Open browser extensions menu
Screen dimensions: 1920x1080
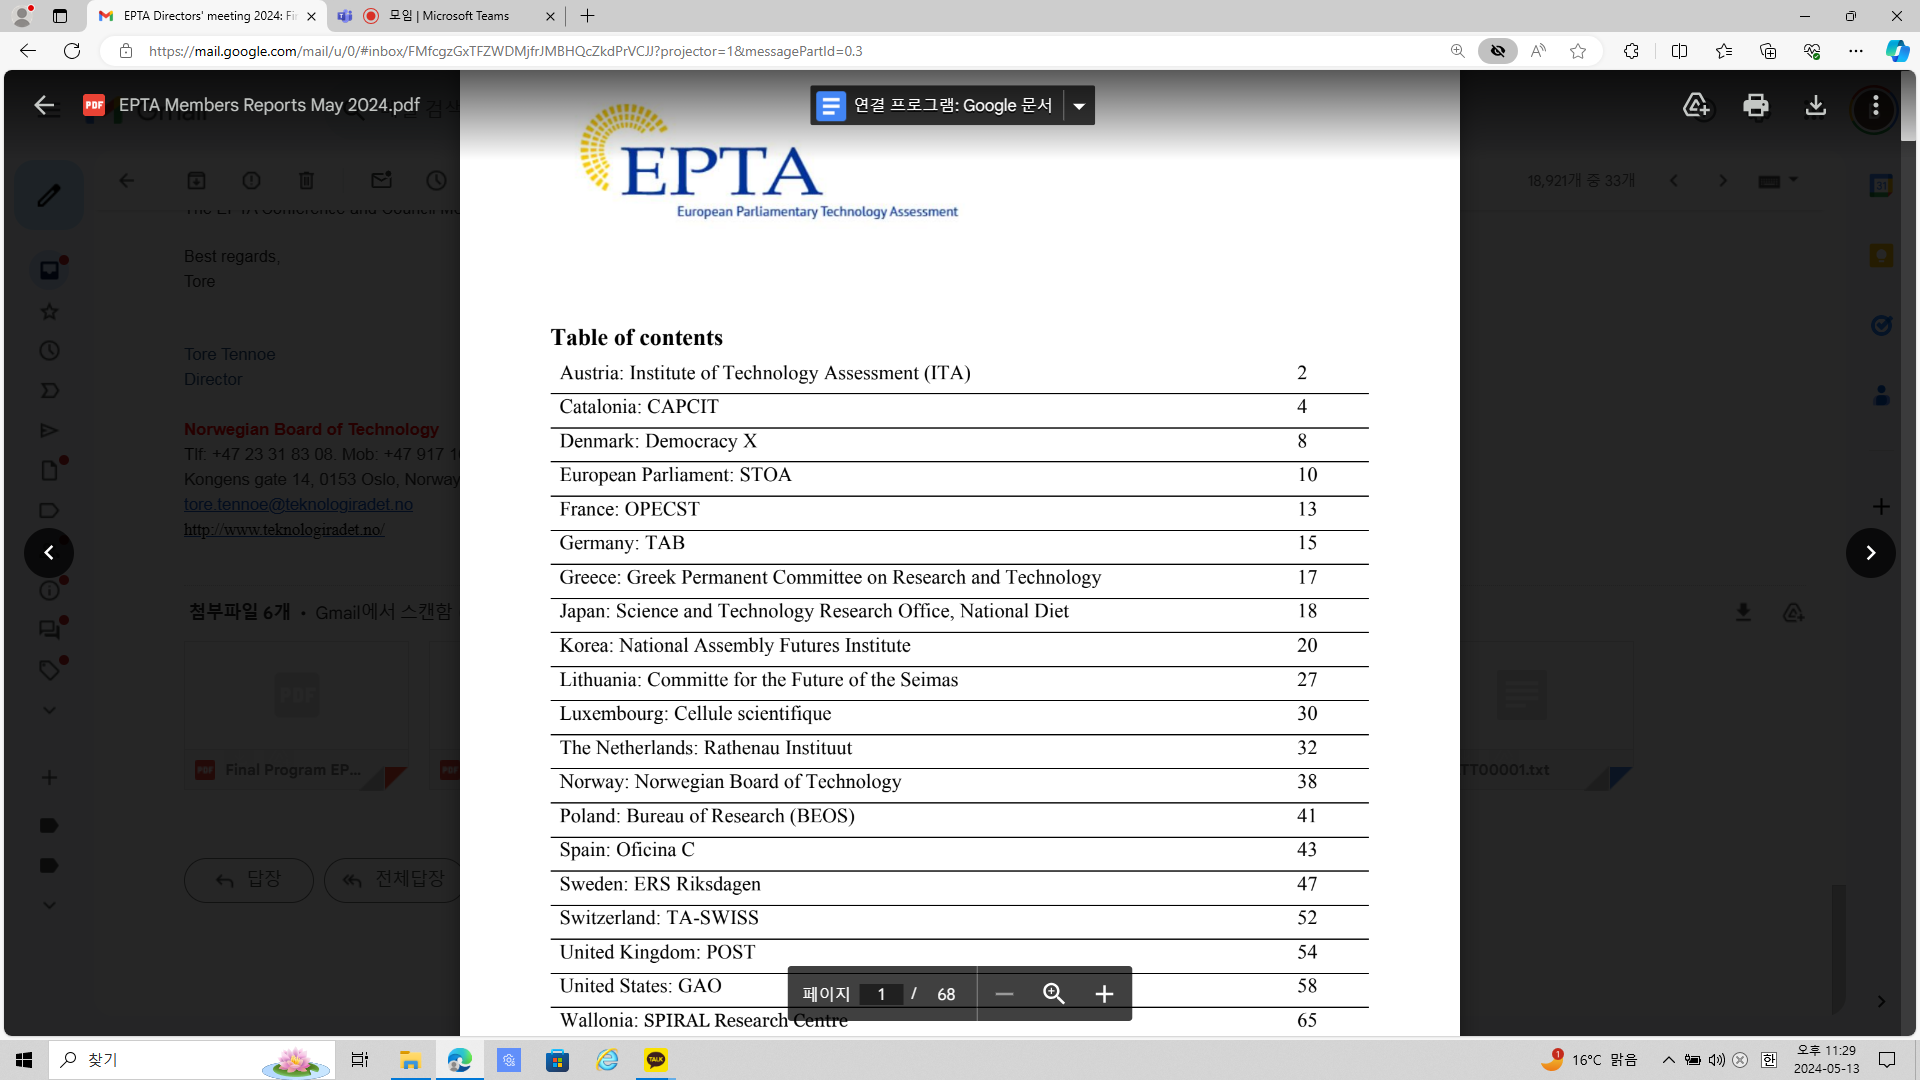point(1631,51)
